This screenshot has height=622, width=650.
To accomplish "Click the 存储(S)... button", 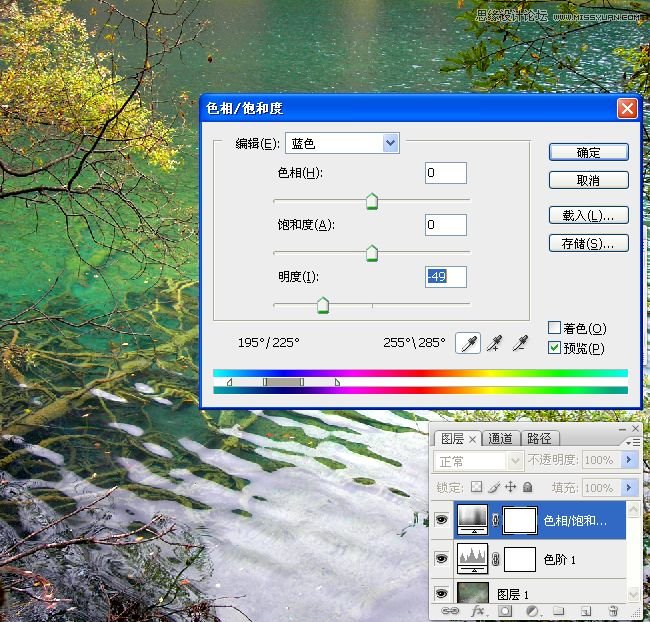I will [x=589, y=243].
